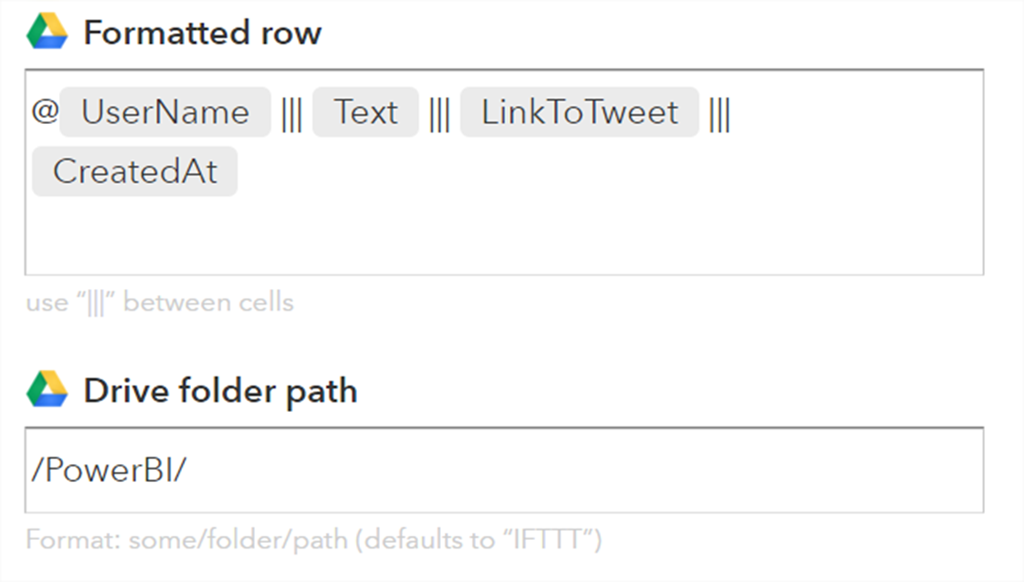Viewport: 1024px width, 582px height.
Task: Click the "use ||| between cells" hint text
Action: coord(160,302)
